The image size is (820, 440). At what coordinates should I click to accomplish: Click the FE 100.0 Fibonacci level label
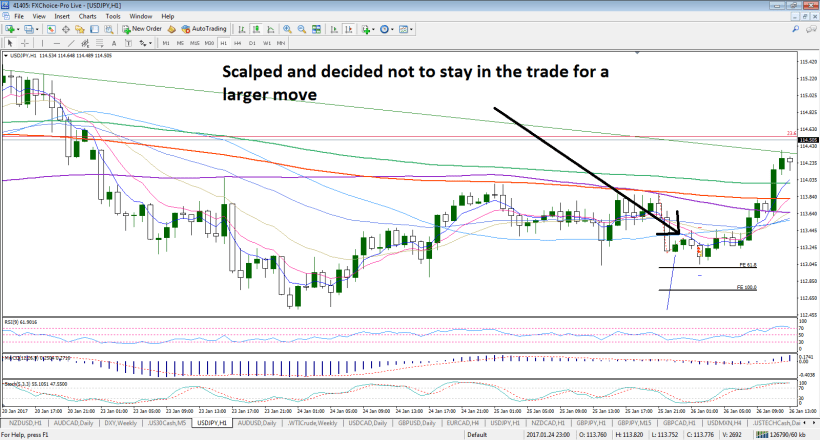(x=746, y=287)
